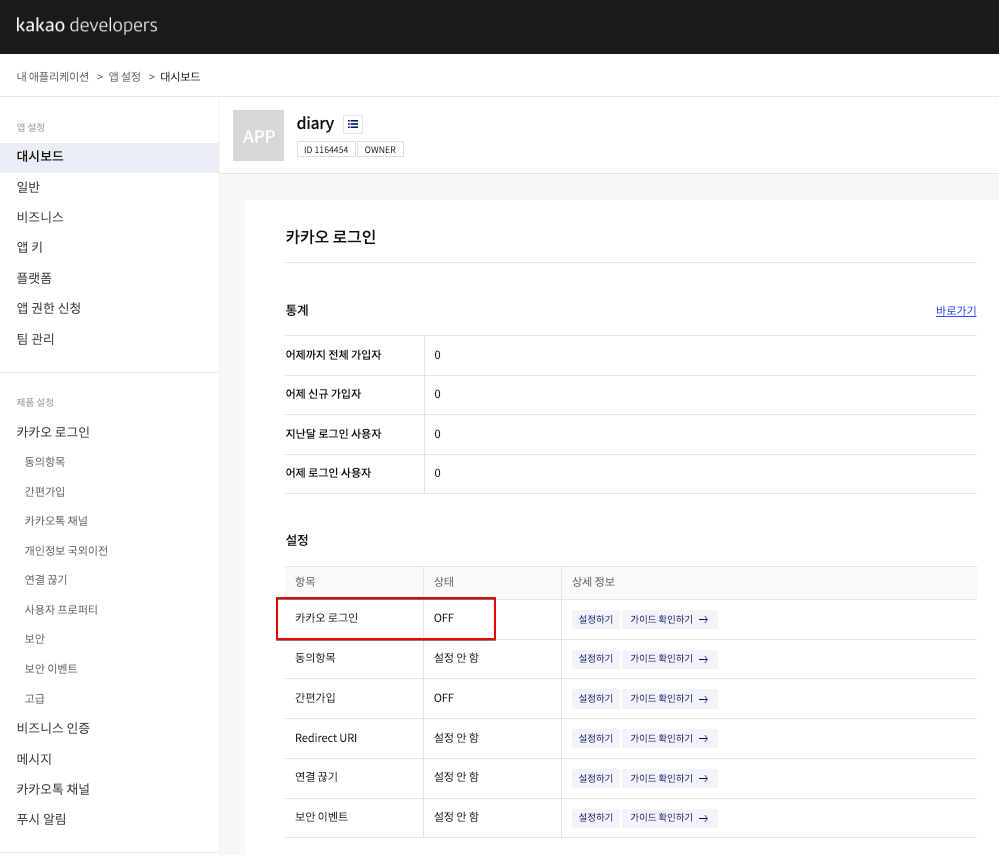
Task: Click 설정하기 in the 카카오 로그인 row
Action: tap(596, 619)
